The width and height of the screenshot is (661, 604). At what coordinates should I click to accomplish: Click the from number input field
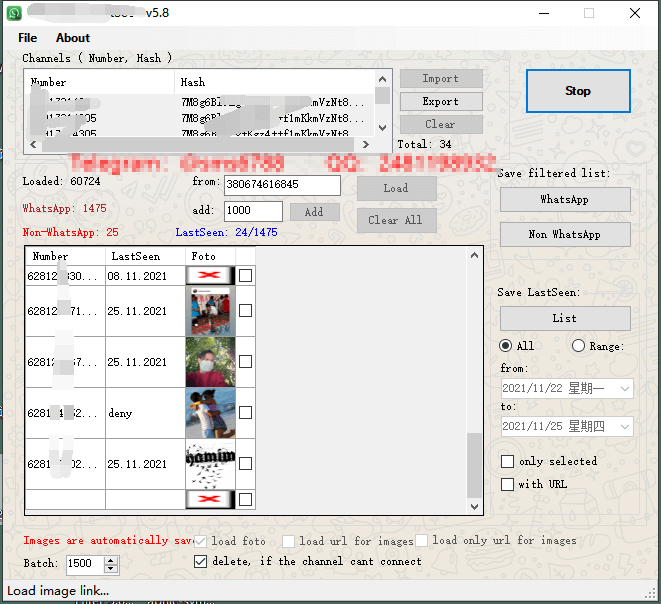click(282, 185)
